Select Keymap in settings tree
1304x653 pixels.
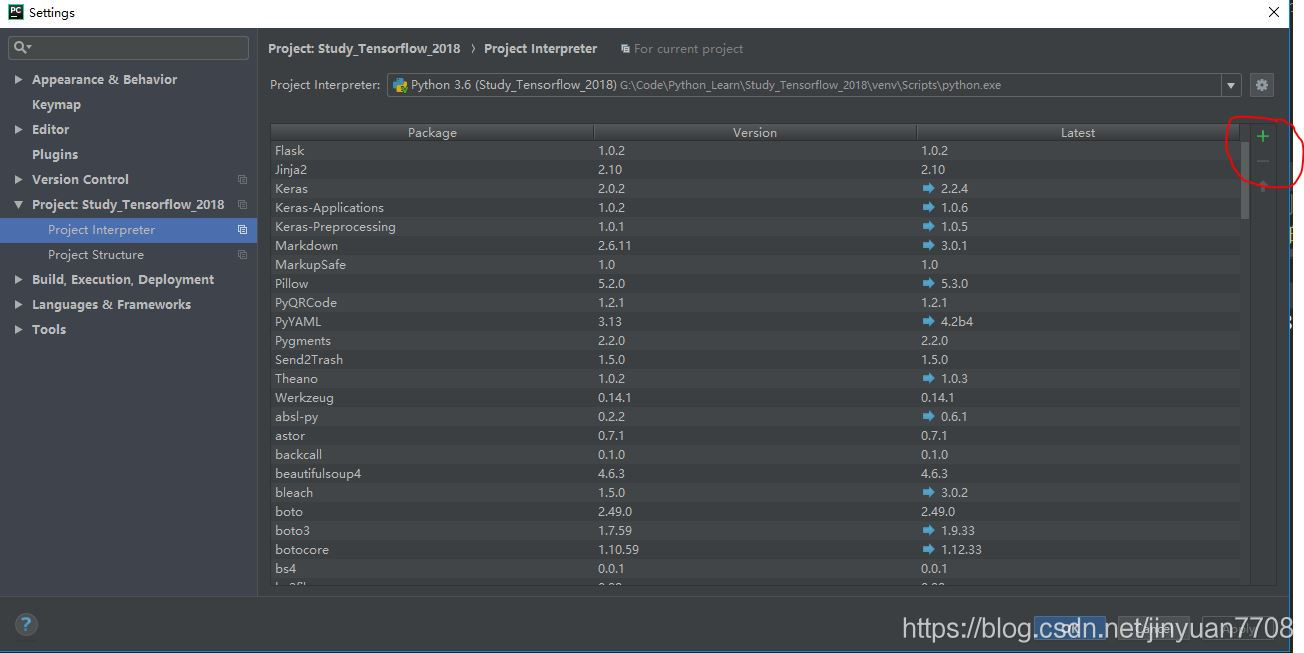[x=56, y=104]
